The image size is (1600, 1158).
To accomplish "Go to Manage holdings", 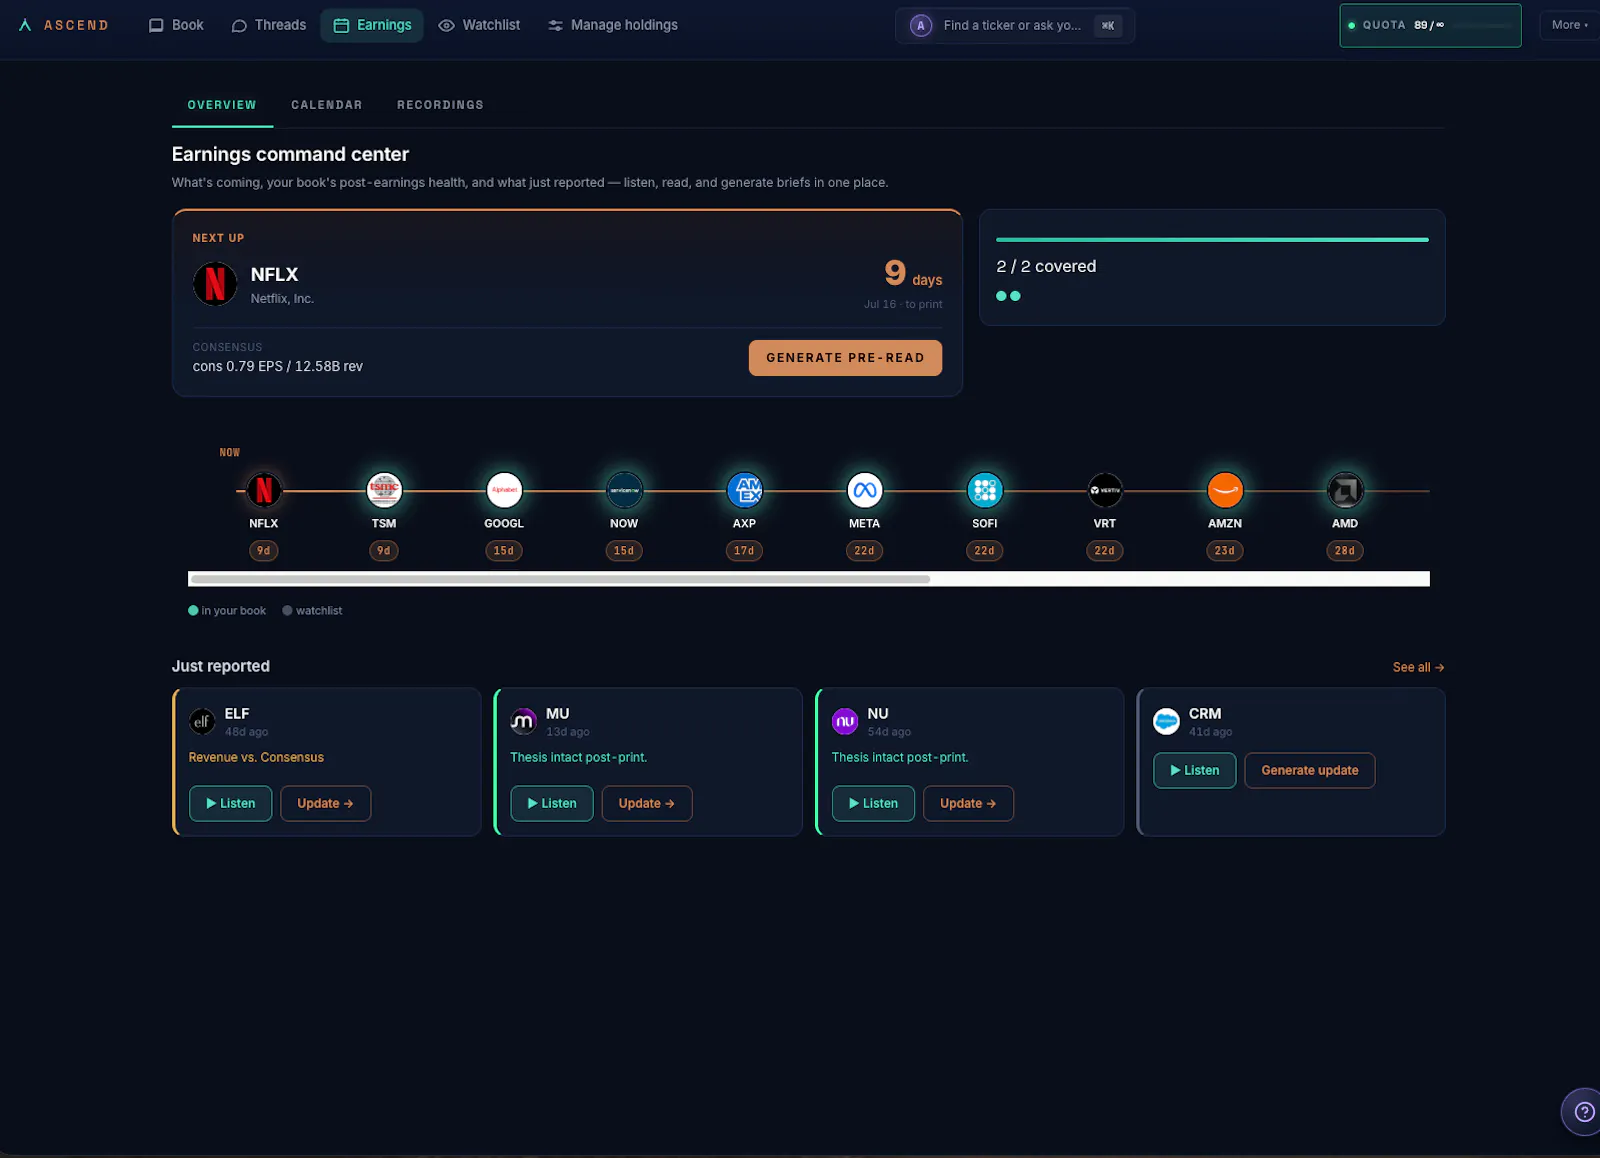I will (x=613, y=25).
